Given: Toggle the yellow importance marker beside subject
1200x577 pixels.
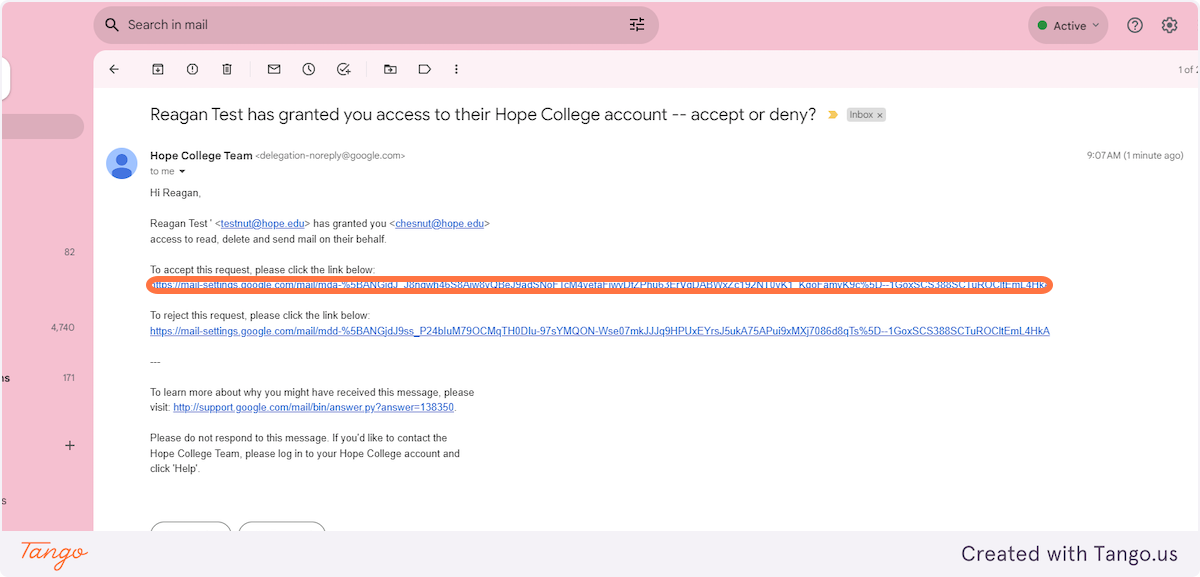Looking at the screenshot, I should pyautogui.click(x=832, y=115).
